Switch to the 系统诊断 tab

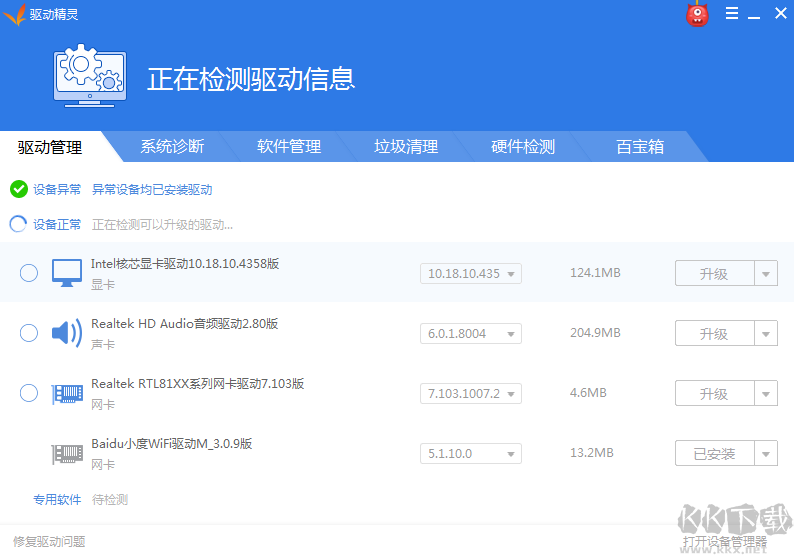coord(172,147)
